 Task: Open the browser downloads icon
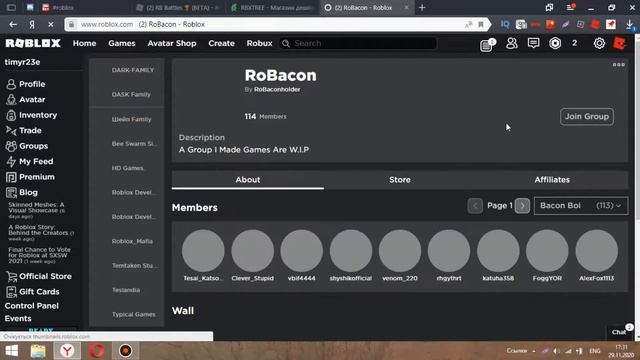click(629, 24)
